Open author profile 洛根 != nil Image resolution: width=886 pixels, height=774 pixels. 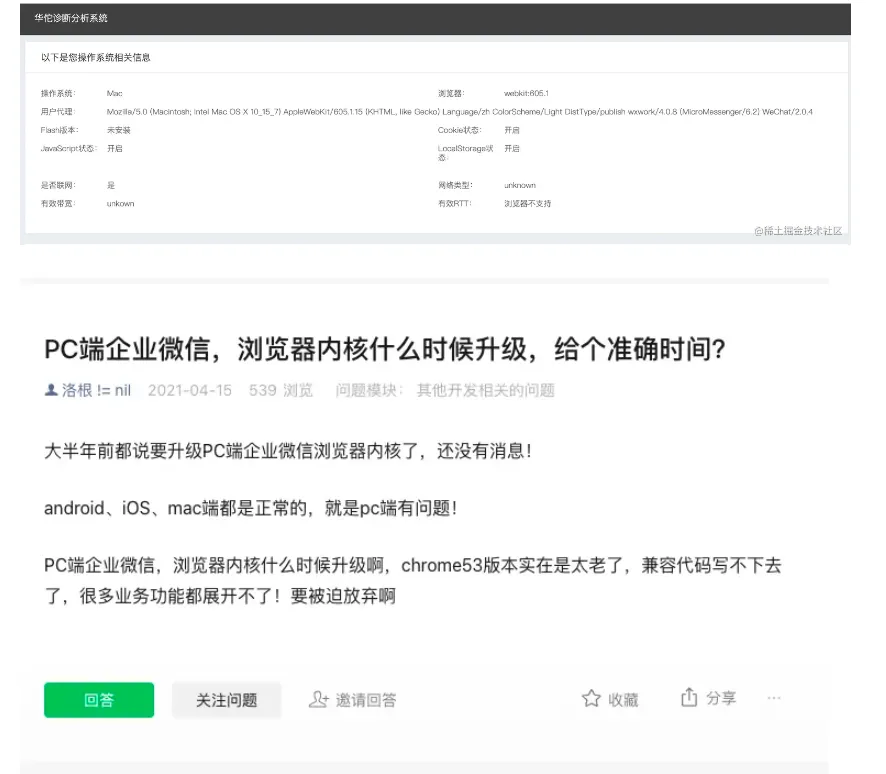pos(96,390)
